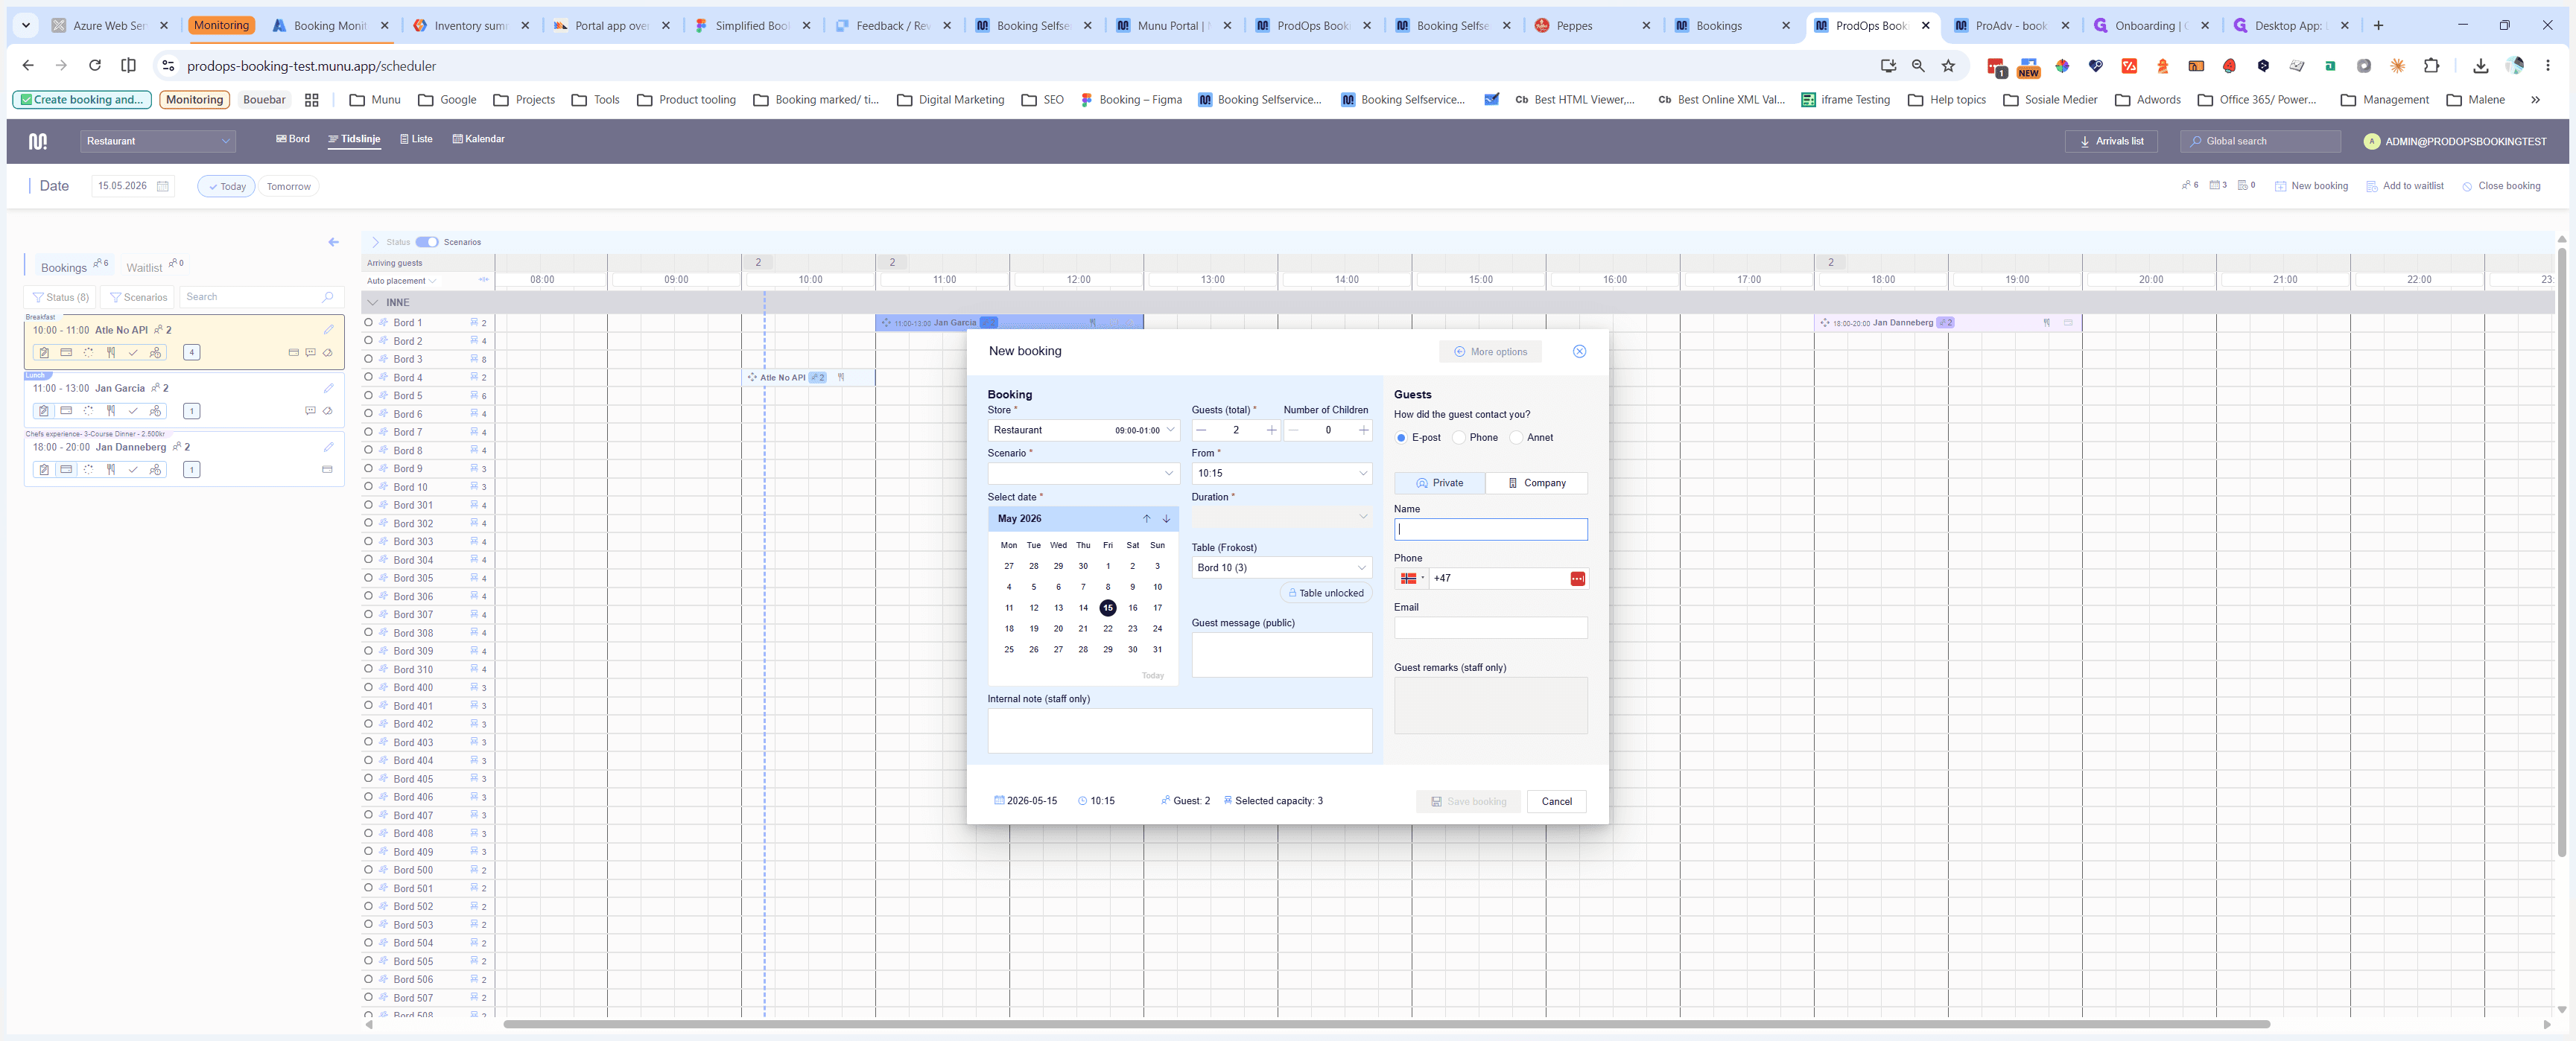Image resolution: width=2576 pixels, height=1041 pixels.
Task: Select the E-post contact radio button
Action: (x=1401, y=438)
